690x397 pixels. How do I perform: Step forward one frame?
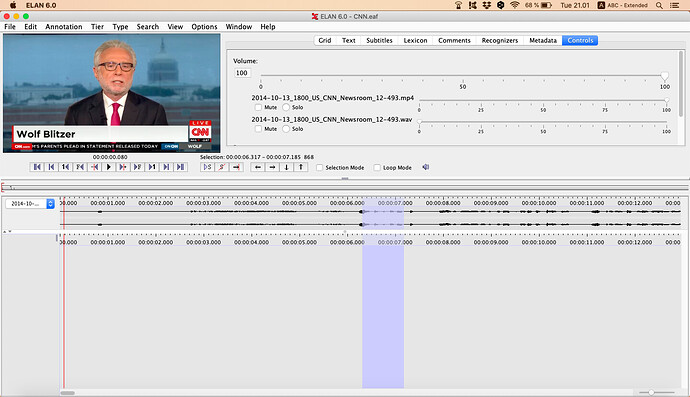(x=137, y=167)
